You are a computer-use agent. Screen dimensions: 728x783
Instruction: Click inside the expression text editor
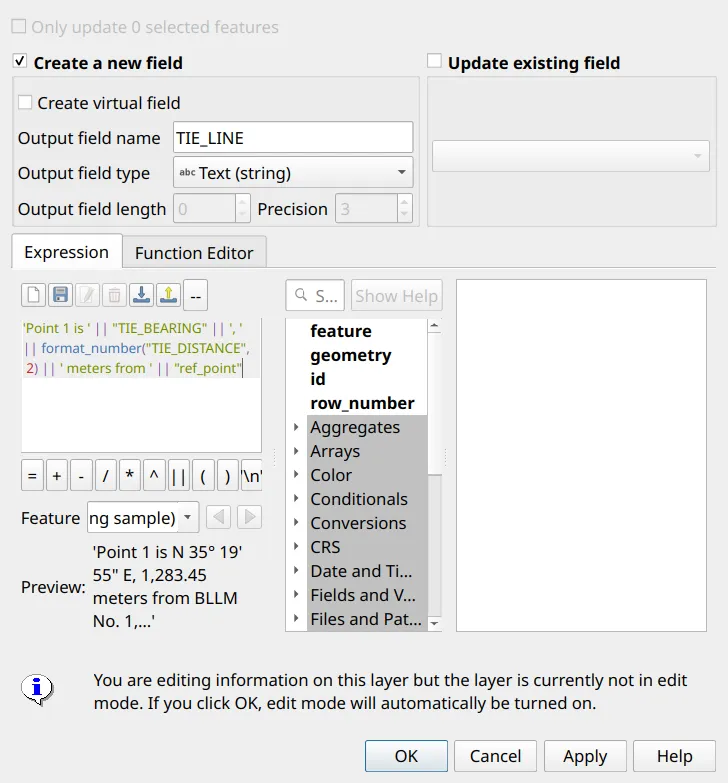pyautogui.click(x=141, y=385)
